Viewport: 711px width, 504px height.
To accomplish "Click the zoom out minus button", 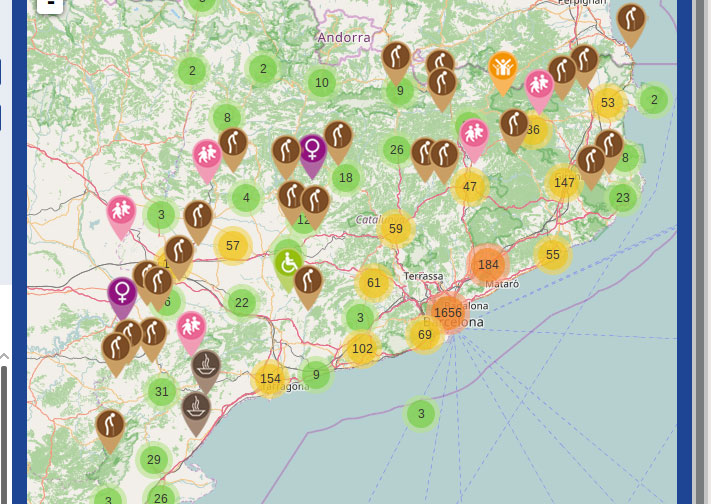I will 49,4.
